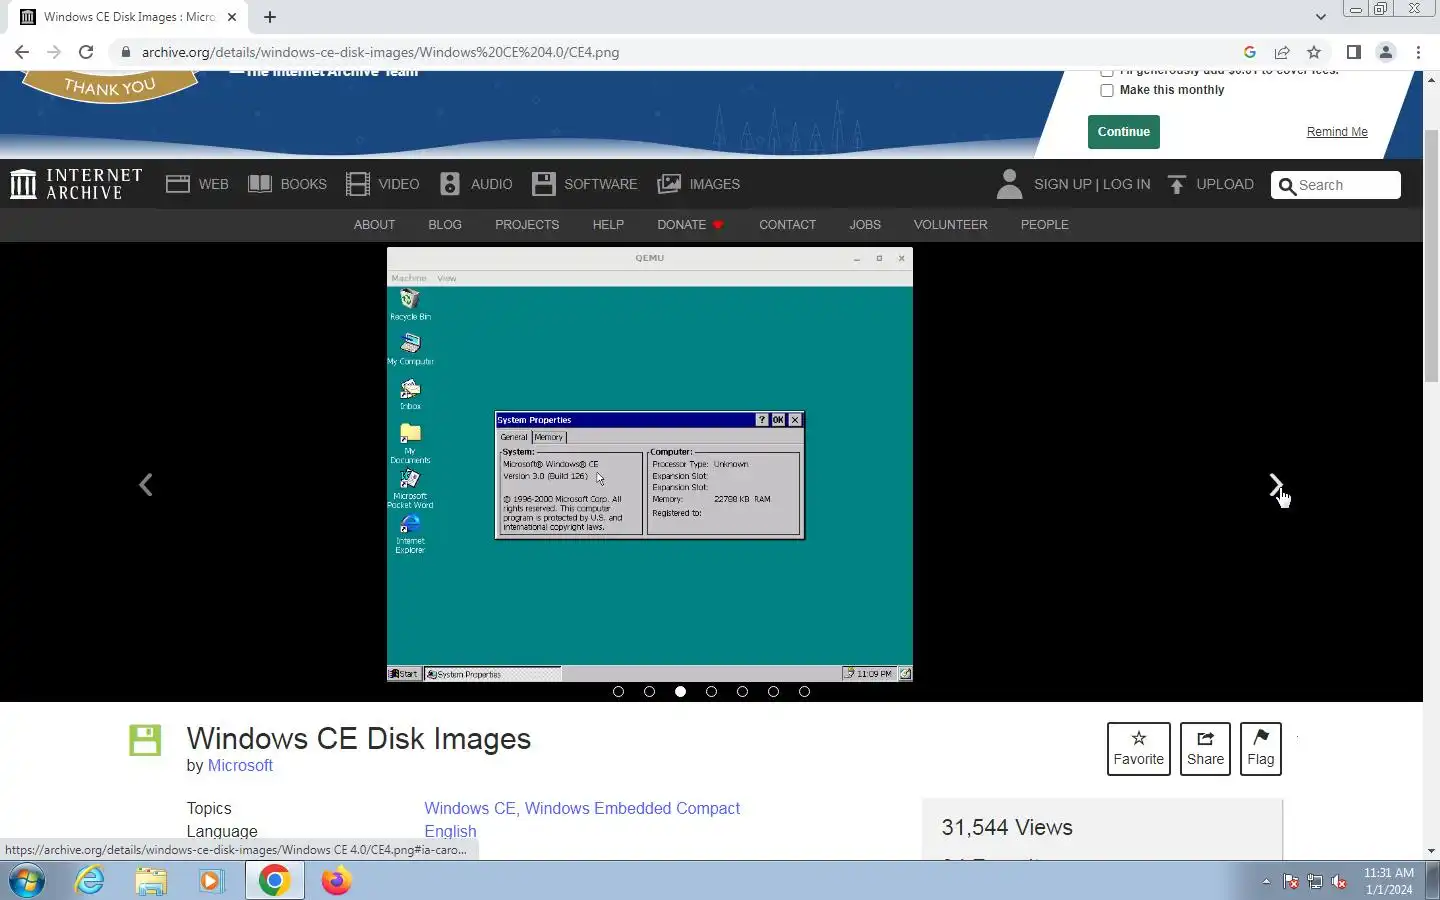Flag this item
Viewport: 1440px width, 900px height.
(x=1261, y=748)
